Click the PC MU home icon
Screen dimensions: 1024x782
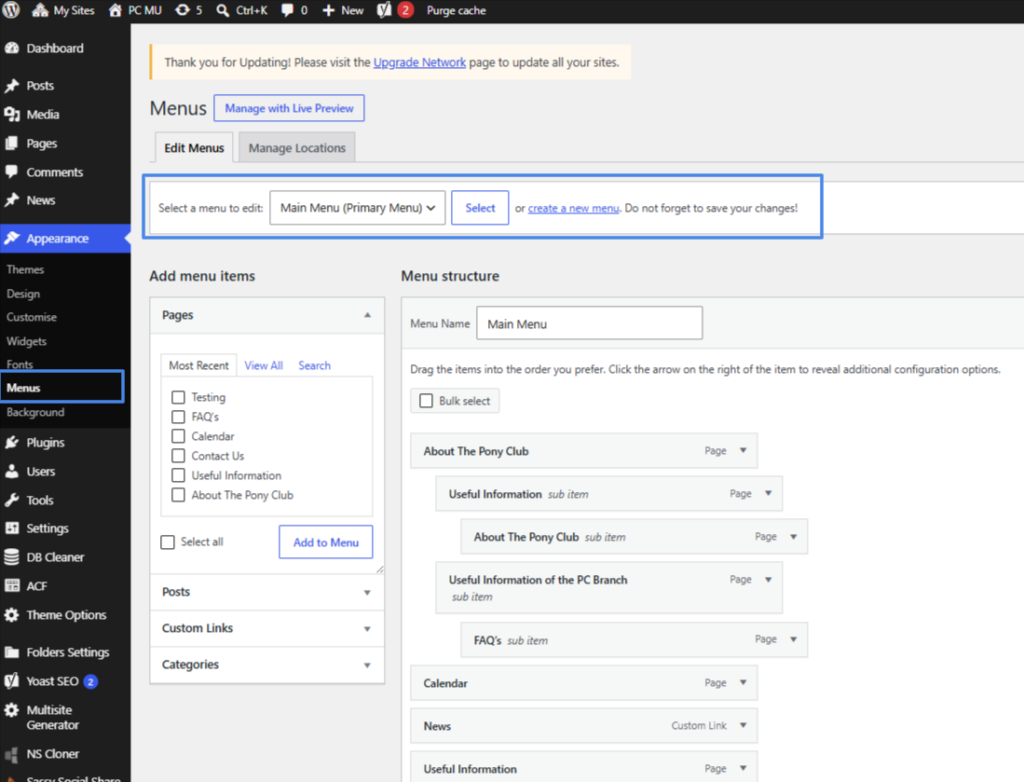click(116, 10)
